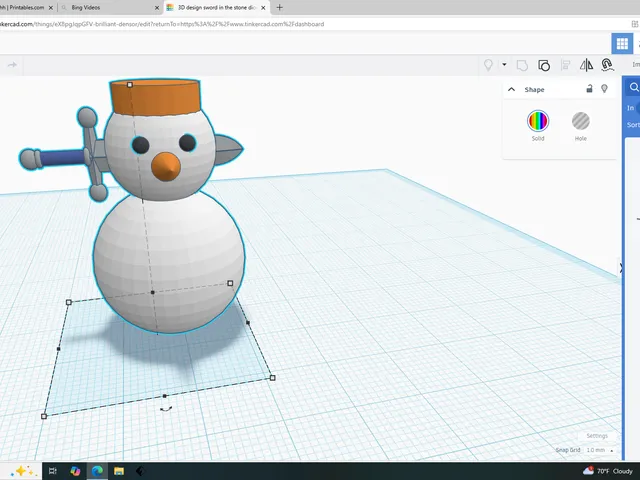Click the Microsoft Edge taskbar icon
The width and height of the screenshot is (640, 480).
pyautogui.click(x=97, y=471)
